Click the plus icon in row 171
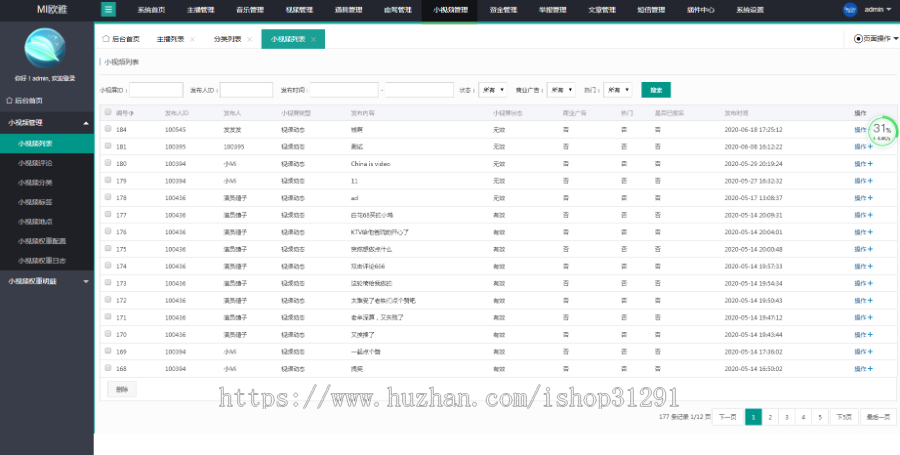Viewport: 900px width, 455px height. click(x=870, y=317)
